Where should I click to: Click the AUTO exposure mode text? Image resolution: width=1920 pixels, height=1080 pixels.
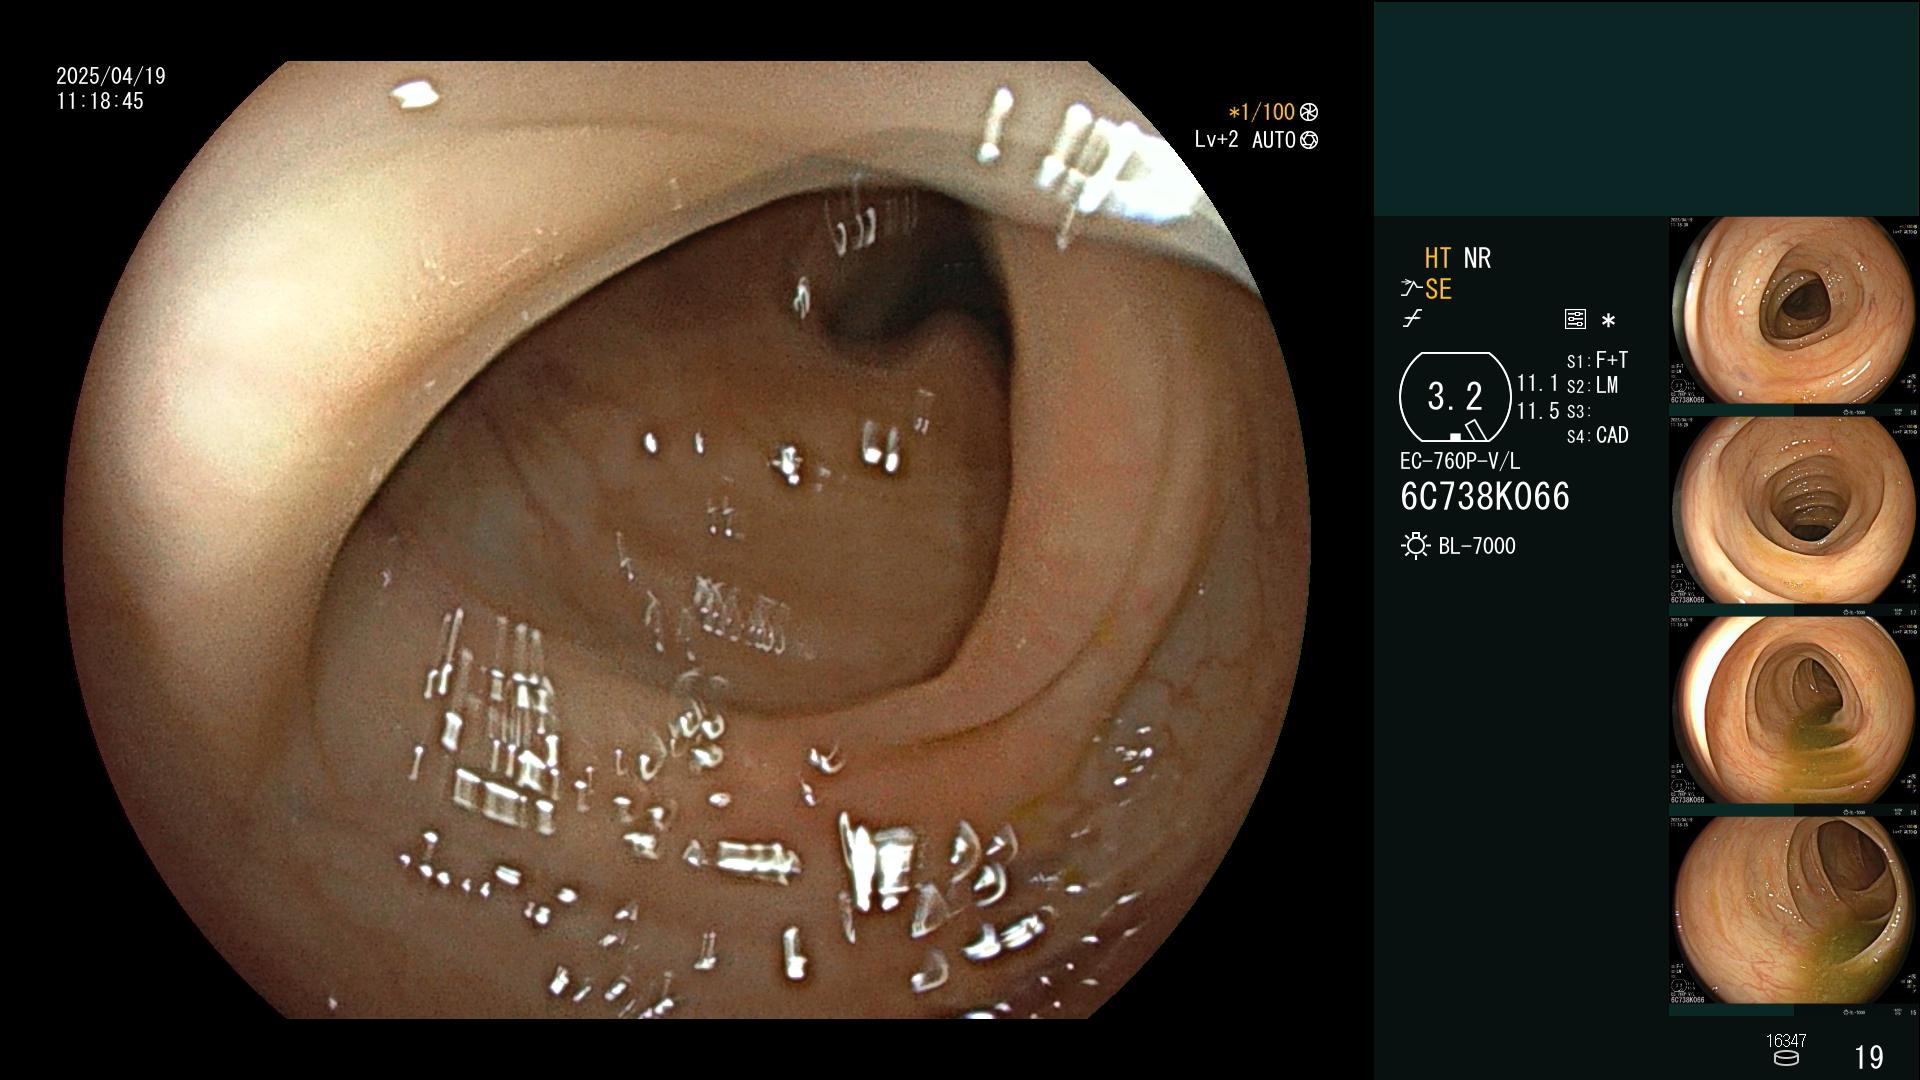click(x=1274, y=140)
